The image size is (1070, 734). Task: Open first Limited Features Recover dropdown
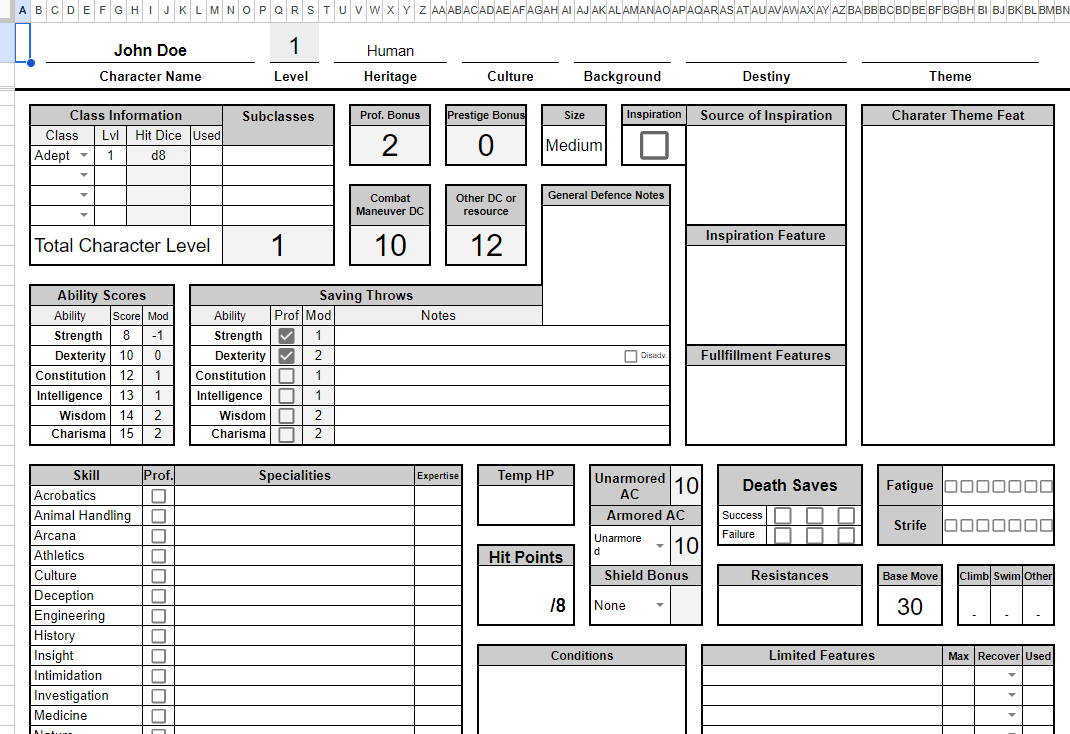(x=1011, y=676)
